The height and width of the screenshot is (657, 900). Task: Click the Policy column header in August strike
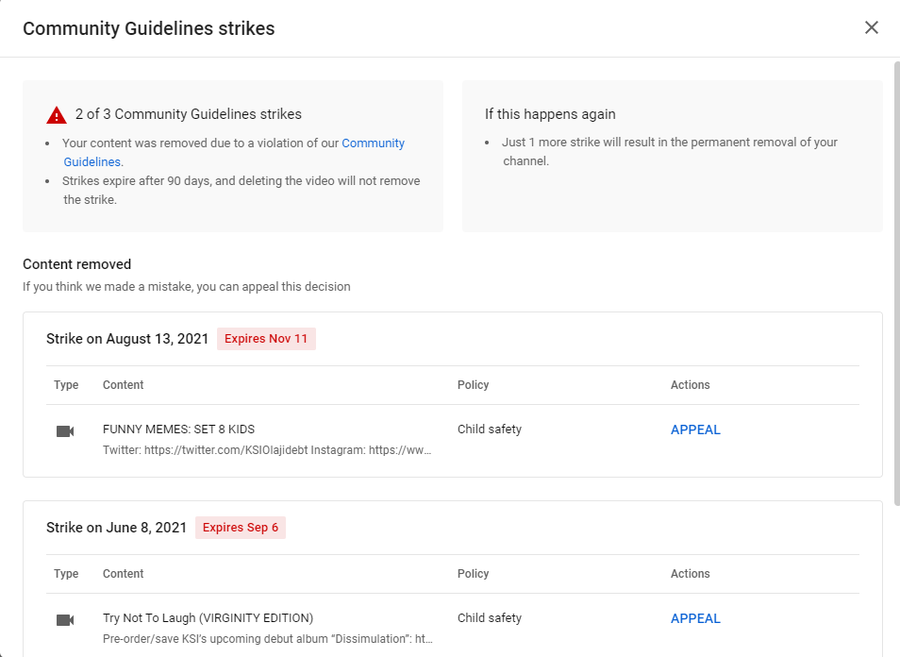(473, 385)
